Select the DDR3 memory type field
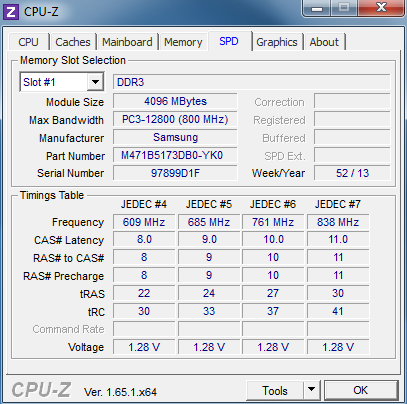The height and width of the screenshot is (404, 407). tap(251, 82)
